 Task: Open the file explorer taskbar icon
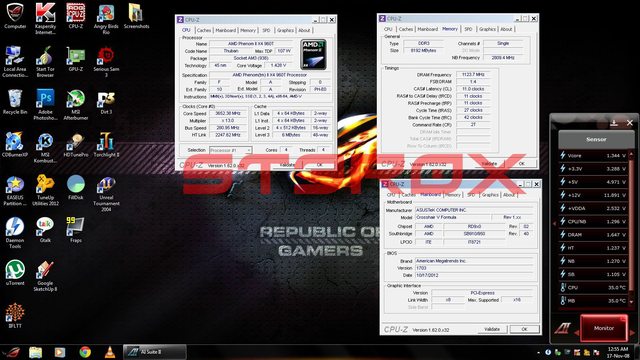[36, 352]
